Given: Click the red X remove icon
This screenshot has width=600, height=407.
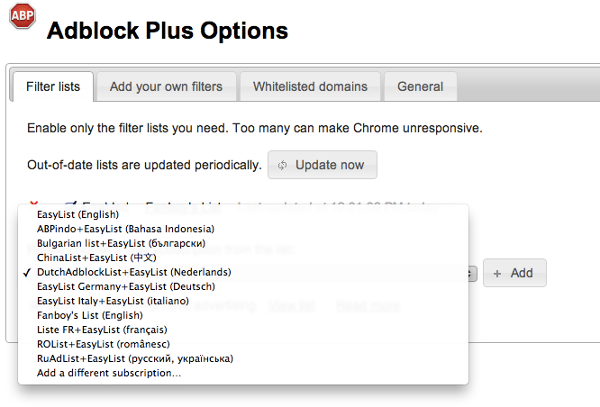Looking at the screenshot, I should pyautogui.click(x=35, y=203).
